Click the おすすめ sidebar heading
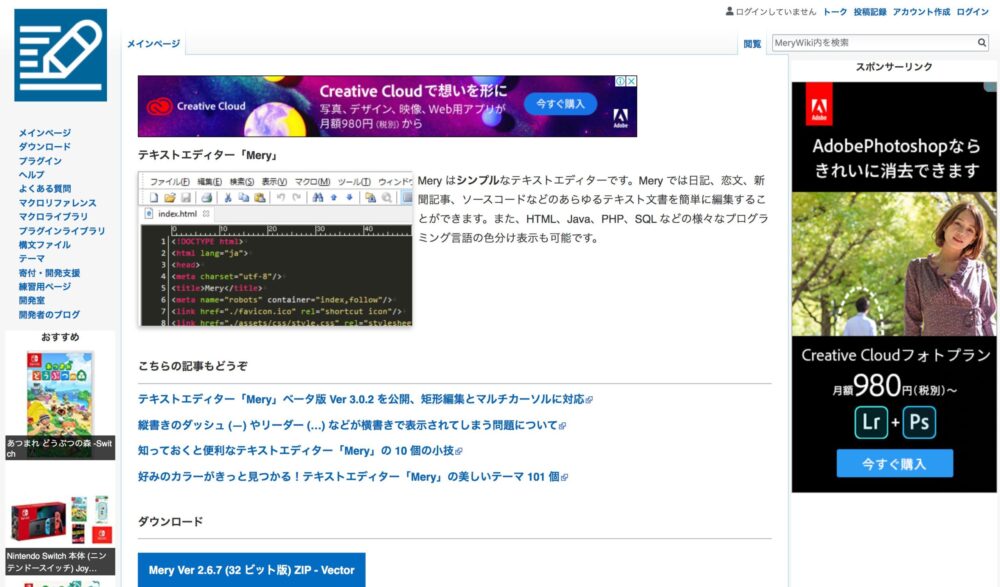Viewport: 1000px width, 587px height. click(60, 337)
